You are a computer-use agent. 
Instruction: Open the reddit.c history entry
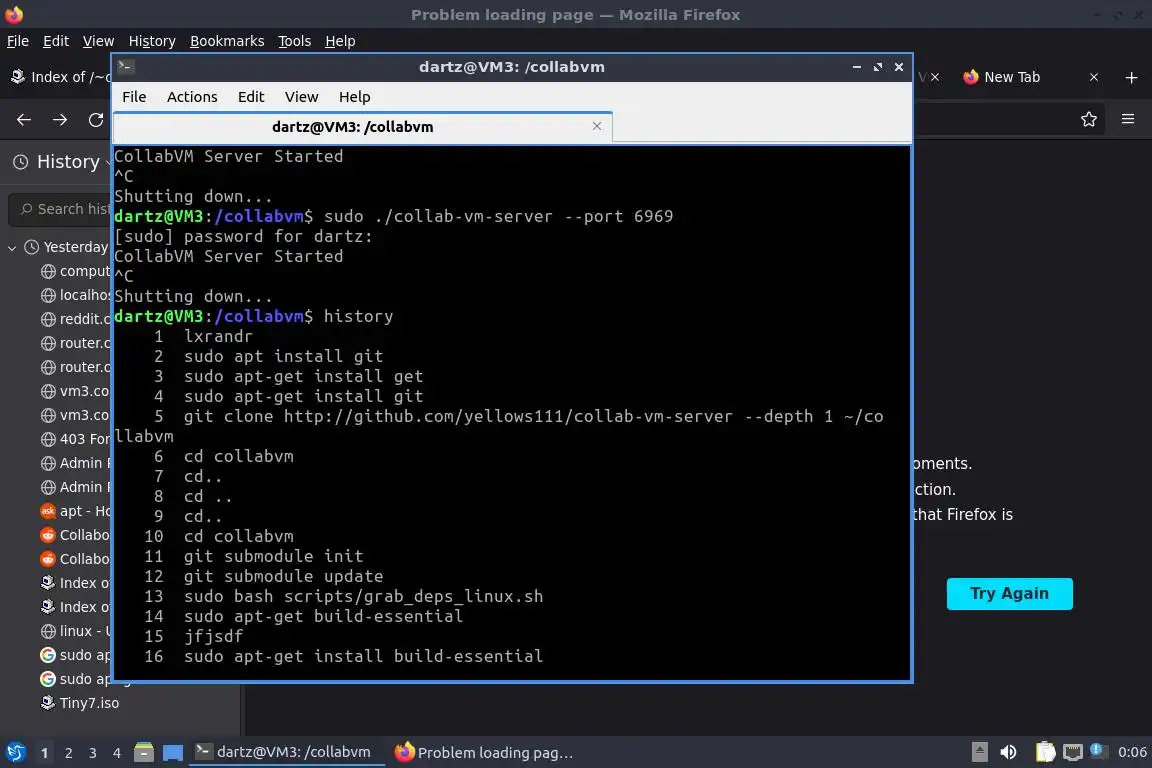[x=75, y=319]
